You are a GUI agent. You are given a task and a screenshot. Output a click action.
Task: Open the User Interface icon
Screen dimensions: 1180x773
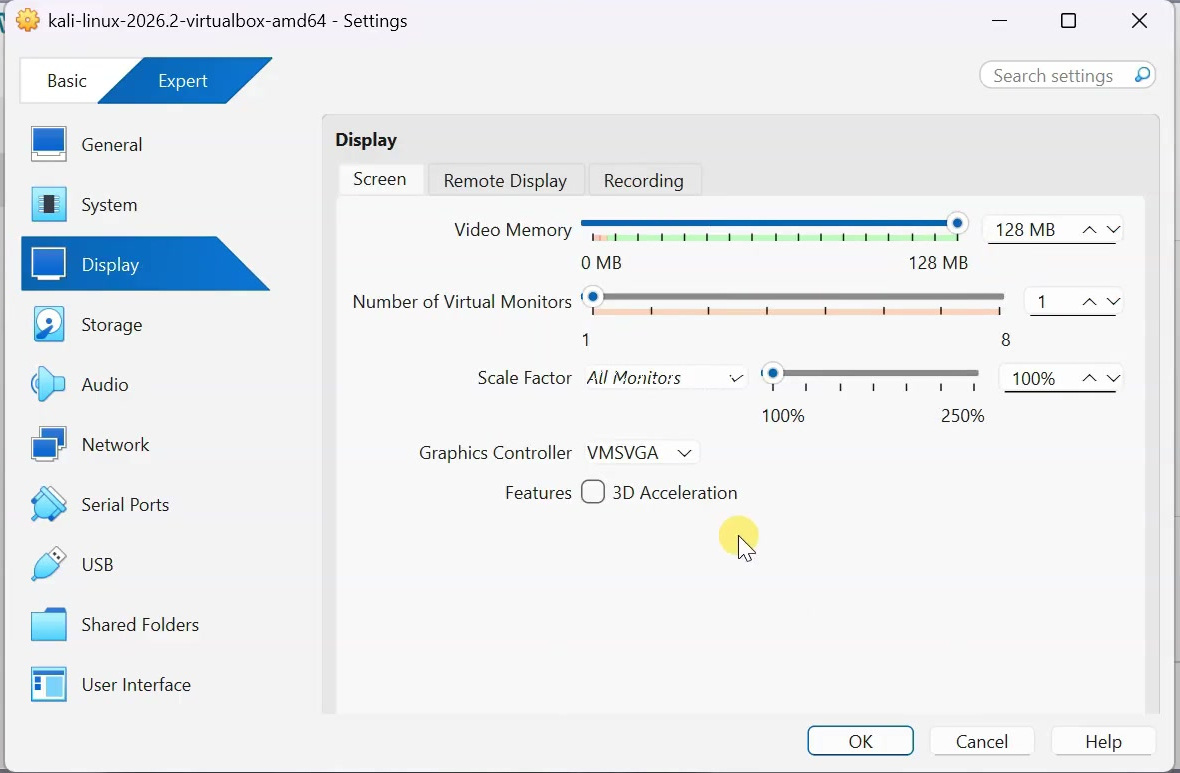[48, 684]
